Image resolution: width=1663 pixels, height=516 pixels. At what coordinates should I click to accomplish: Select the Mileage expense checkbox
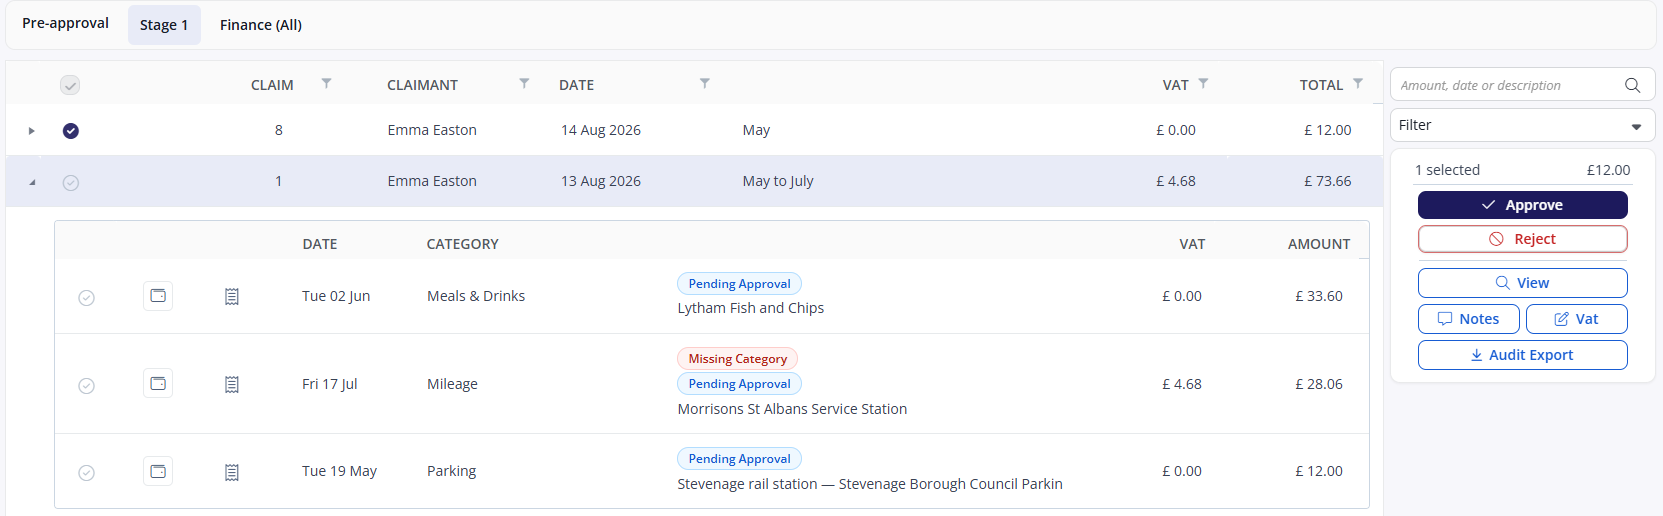click(x=87, y=386)
